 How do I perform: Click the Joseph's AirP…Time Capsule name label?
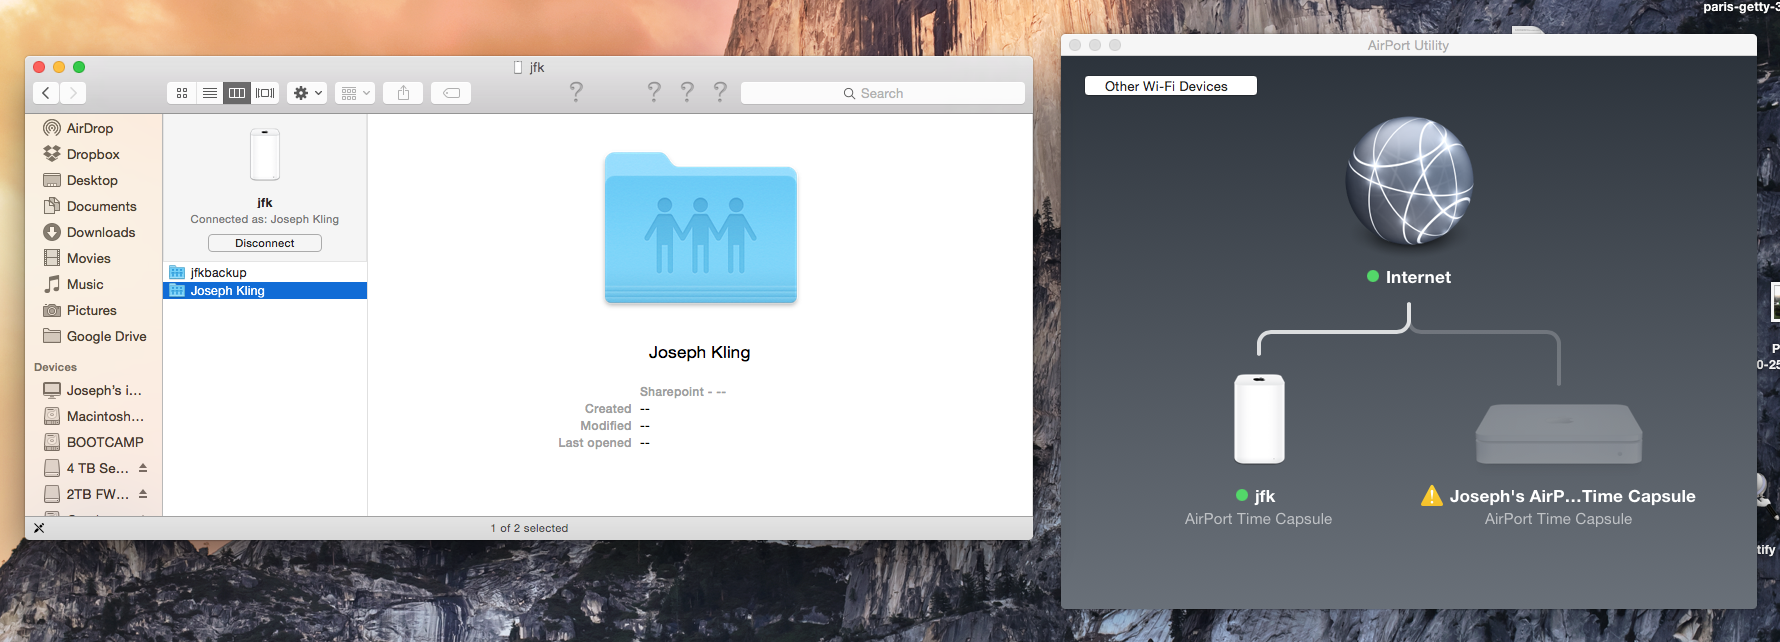pyautogui.click(x=1573, y=496)
